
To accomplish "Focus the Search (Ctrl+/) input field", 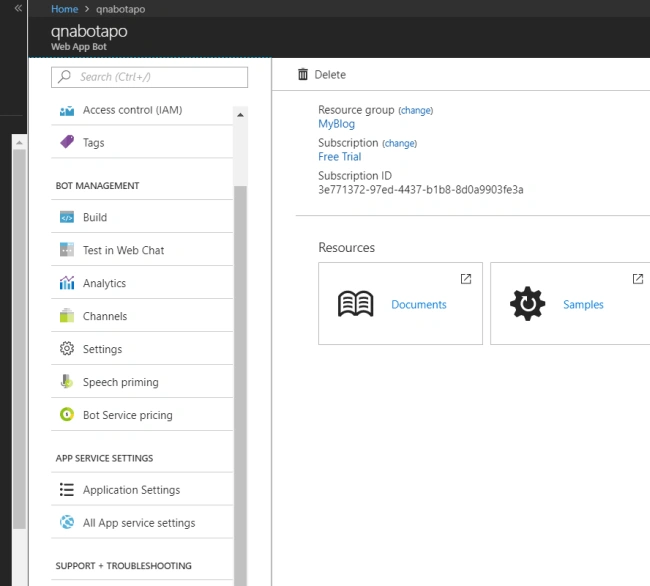I will coord(149,77).
